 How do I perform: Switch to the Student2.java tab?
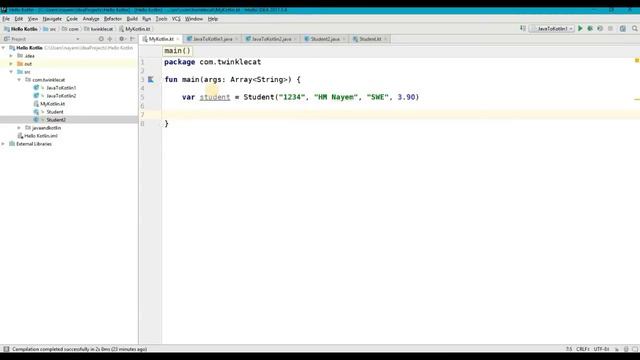[325, 39]
